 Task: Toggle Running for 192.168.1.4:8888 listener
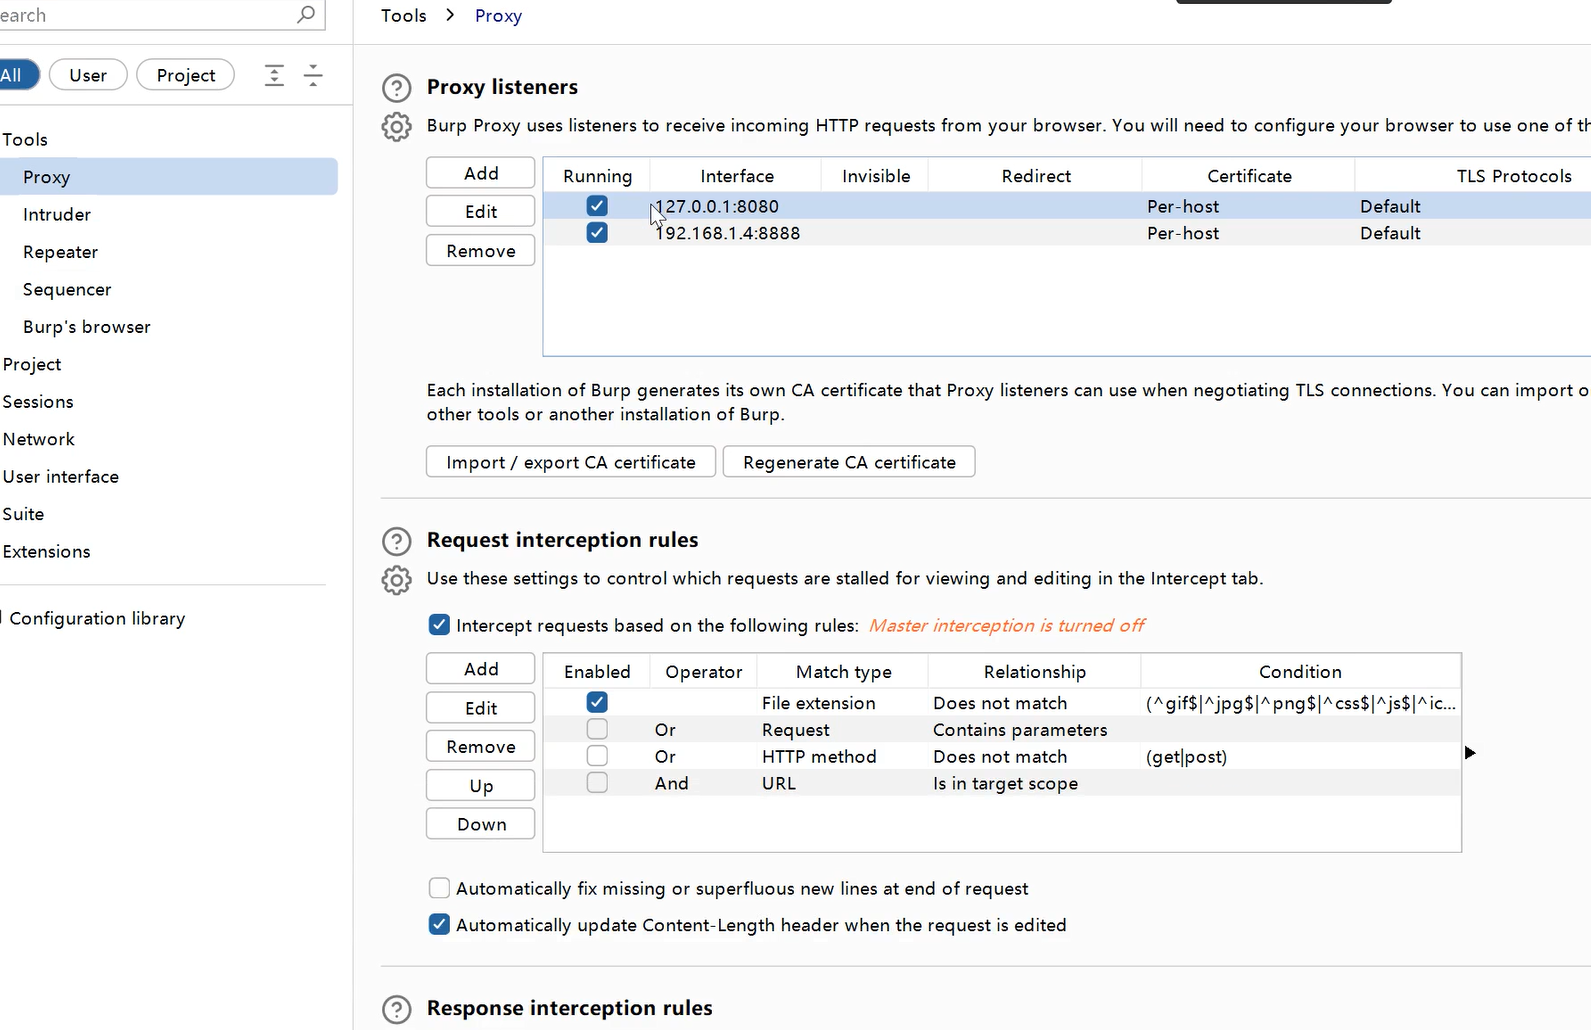tap(597, 233)
